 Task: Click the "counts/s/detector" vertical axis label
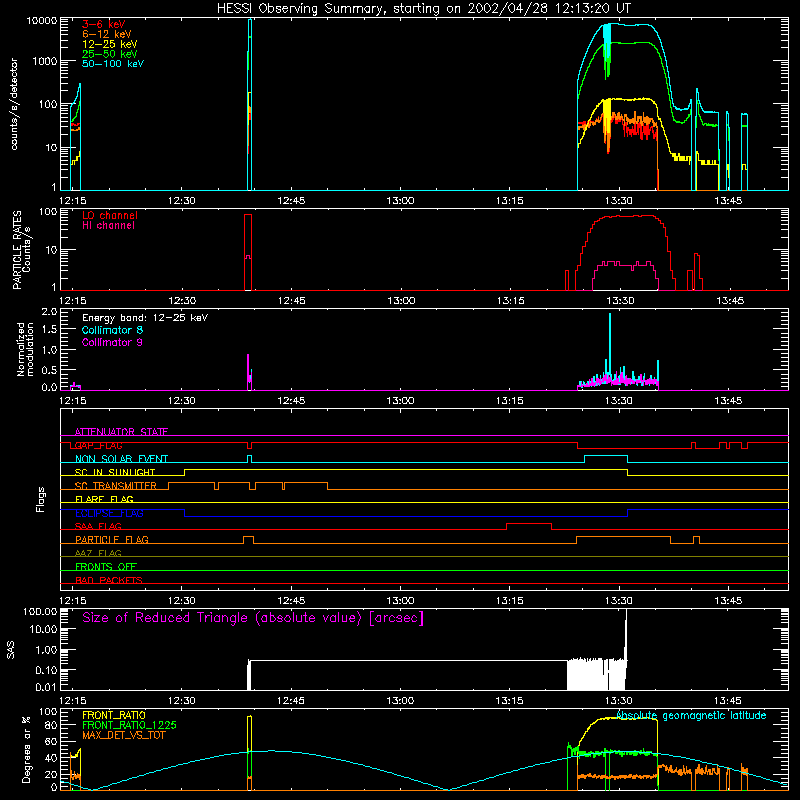(x=14, y=104)
